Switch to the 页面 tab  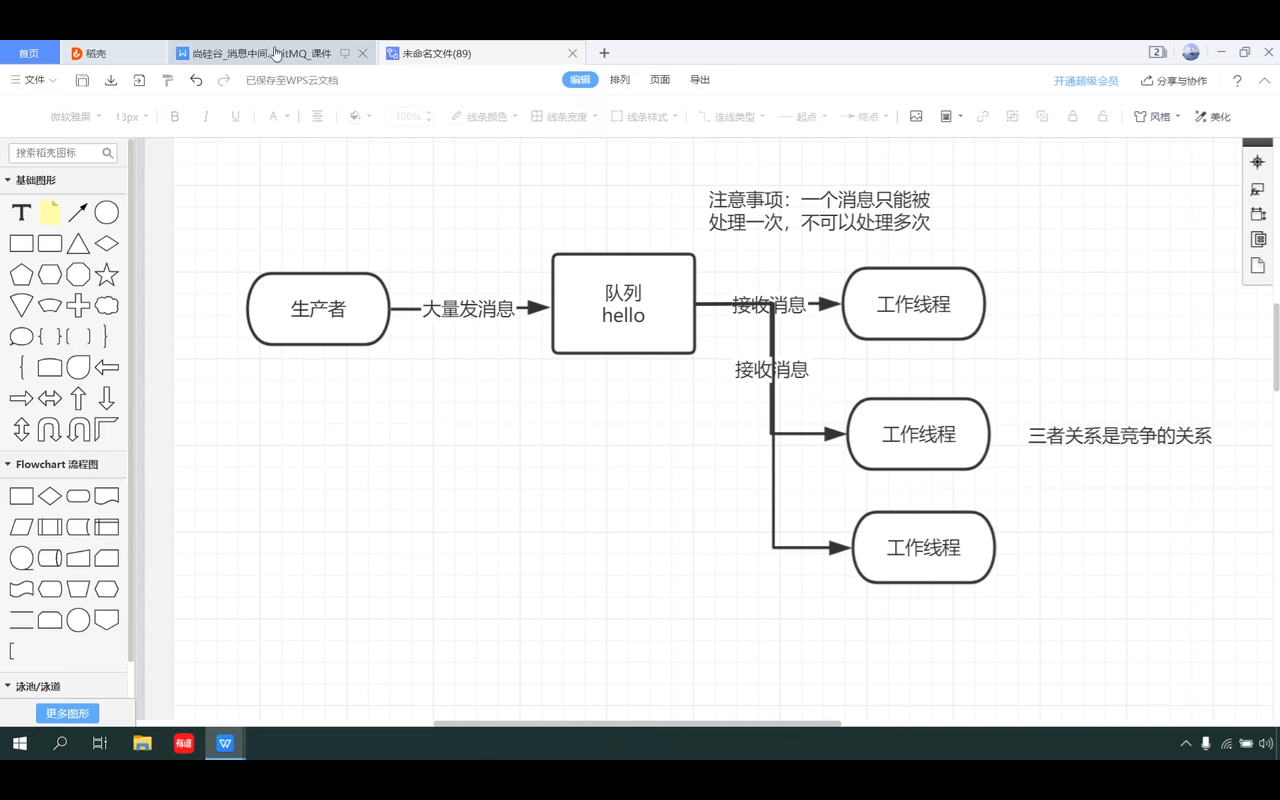point(660,80)
